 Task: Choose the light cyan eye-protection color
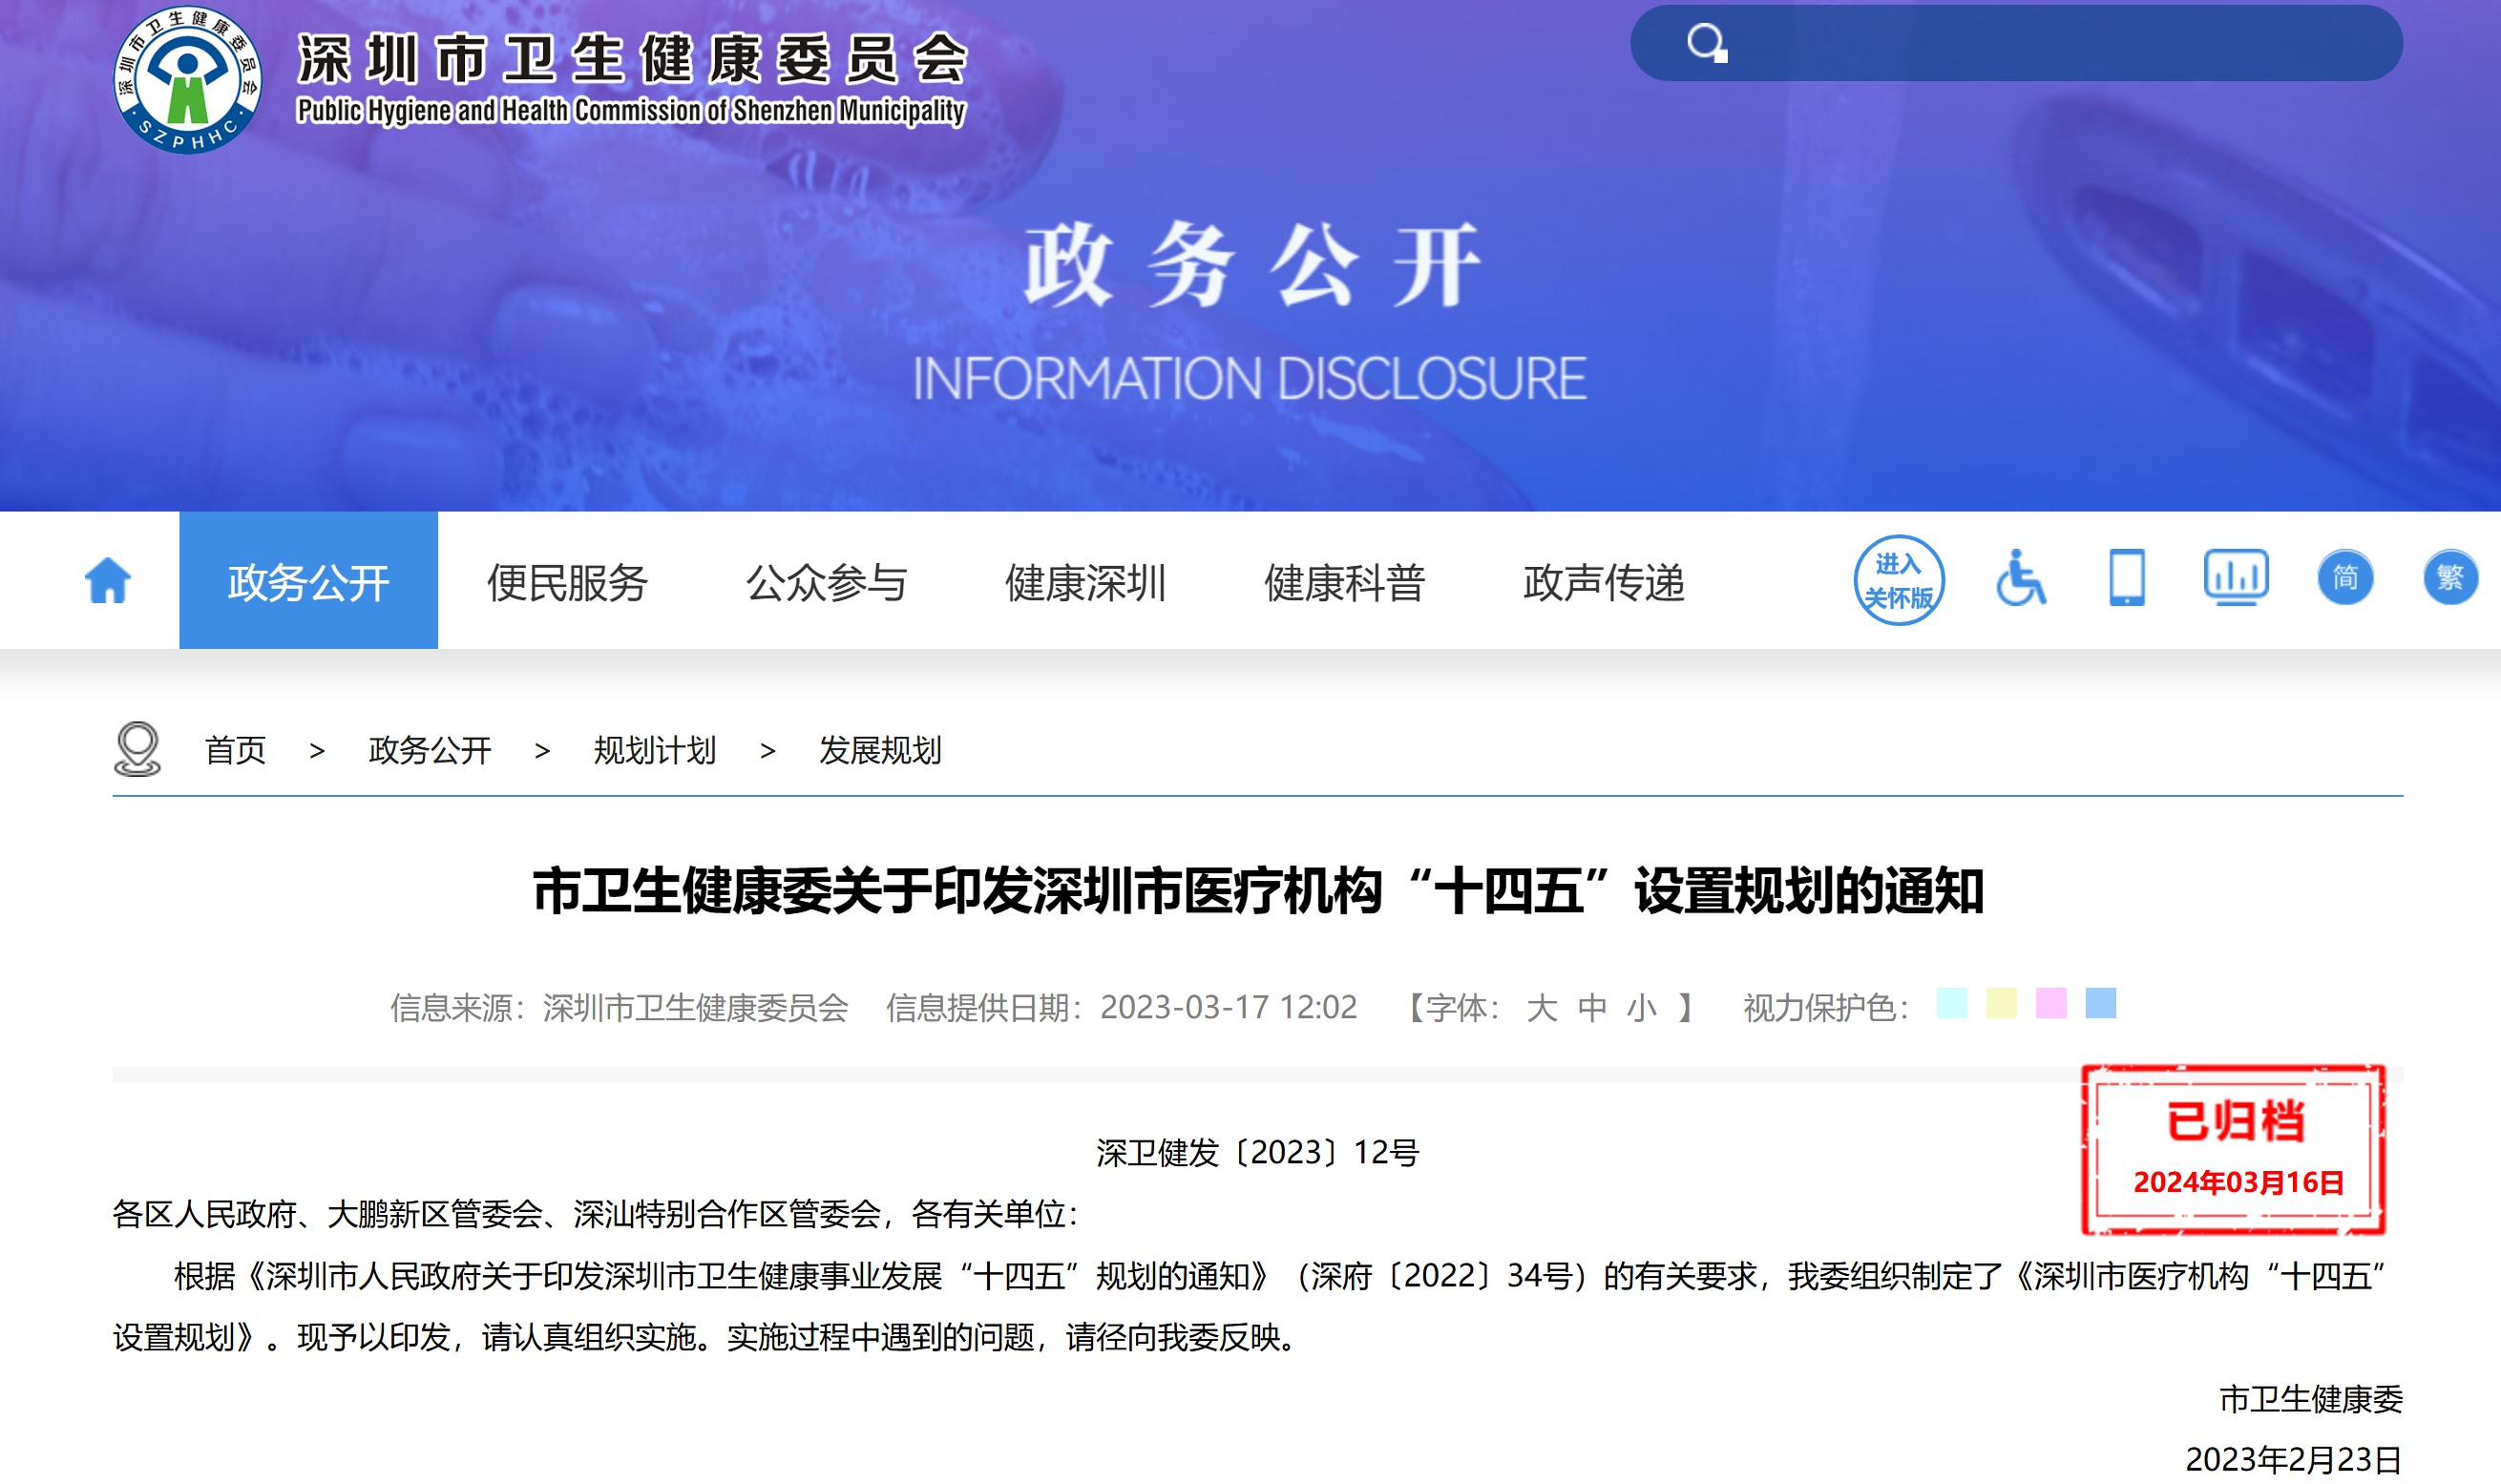(1952, 1003)
